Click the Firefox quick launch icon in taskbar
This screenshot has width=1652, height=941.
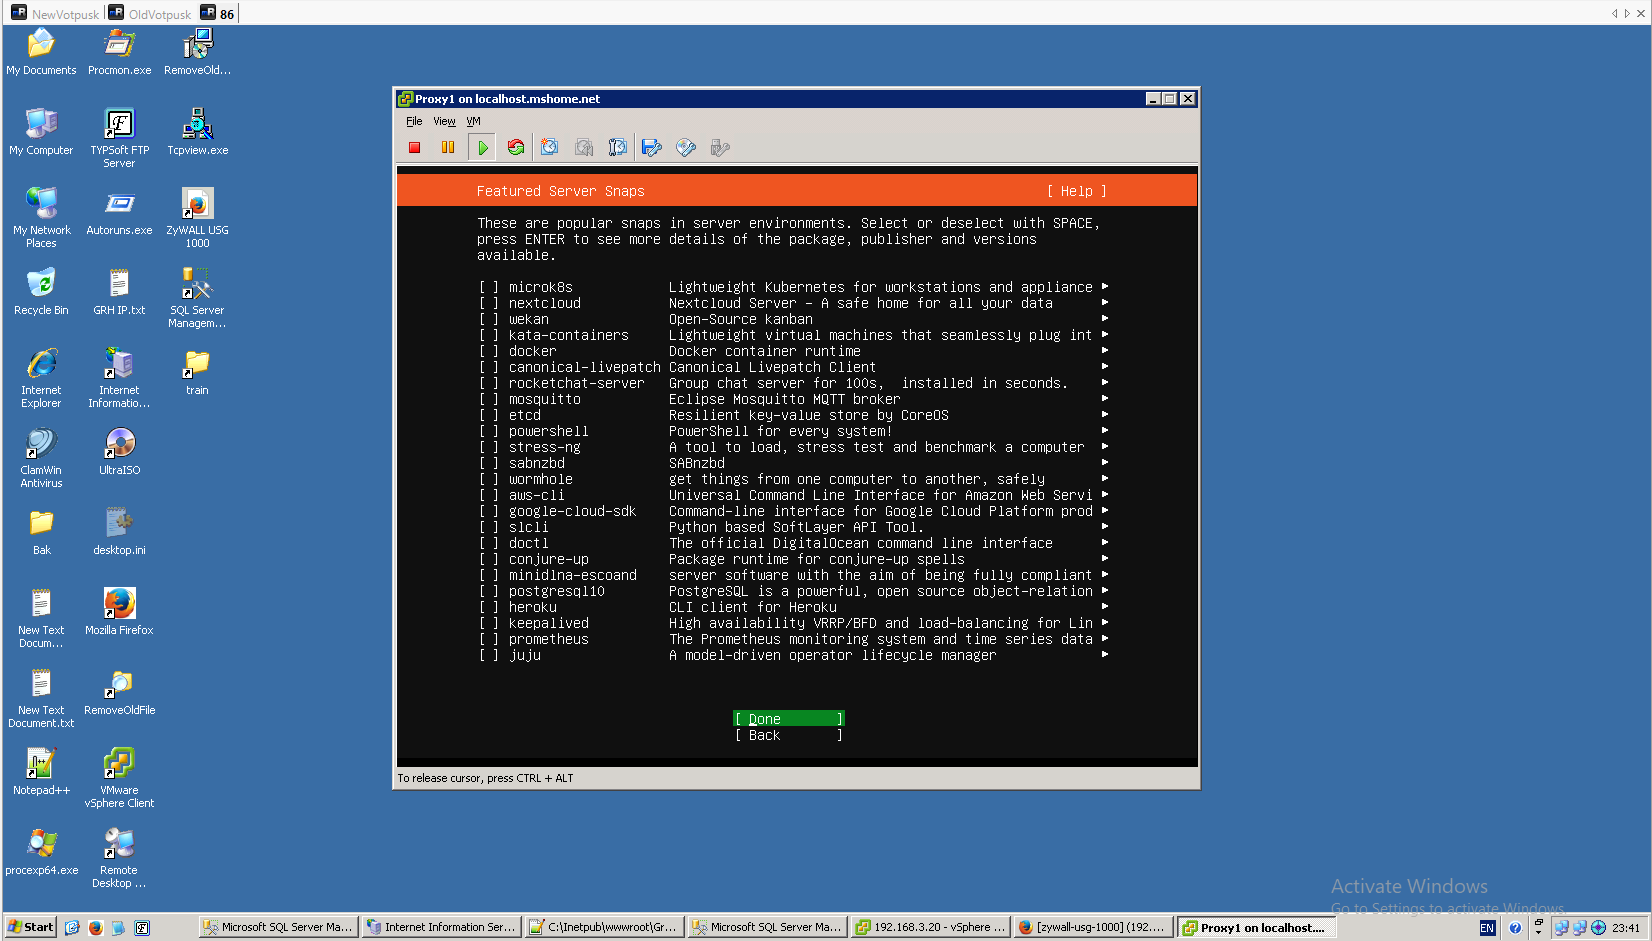pyautogui.click(x=95, y=927)
